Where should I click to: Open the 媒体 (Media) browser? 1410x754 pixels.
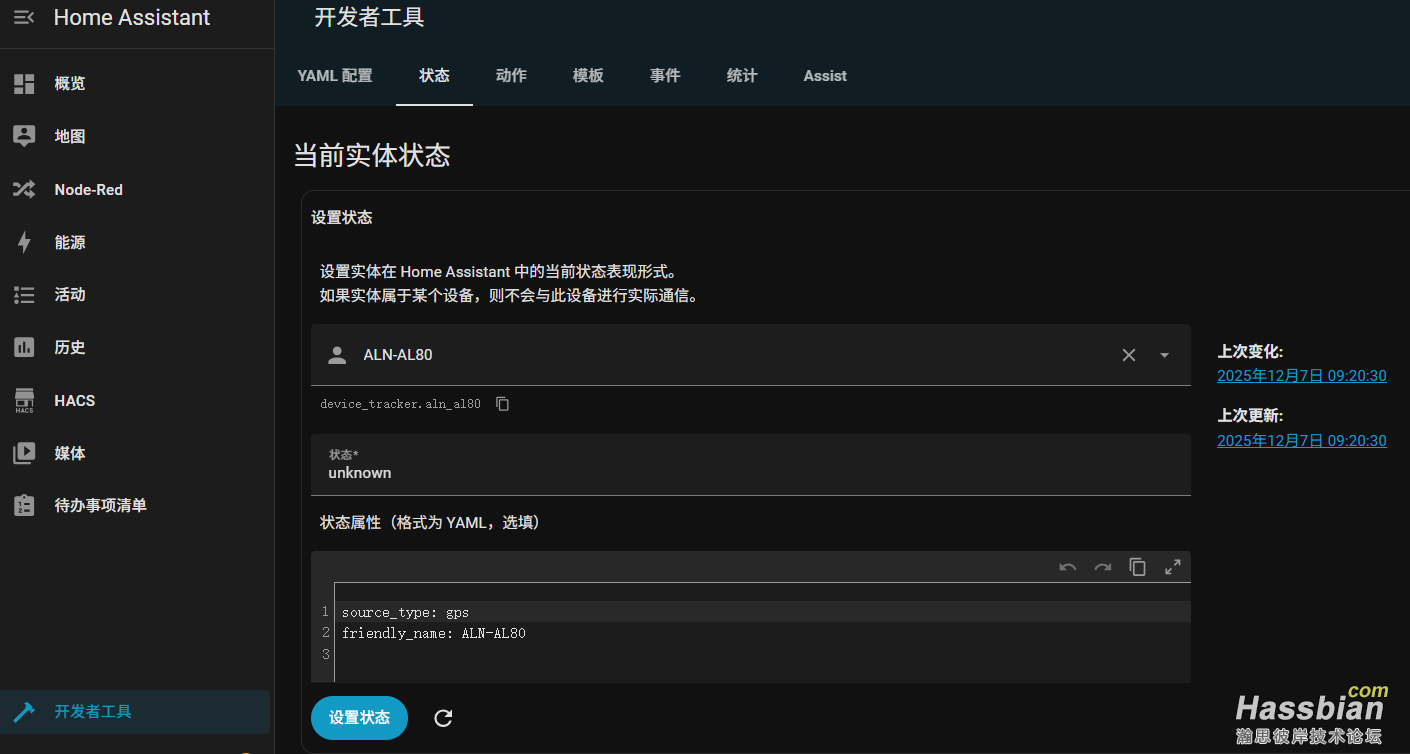pos(69,453)
